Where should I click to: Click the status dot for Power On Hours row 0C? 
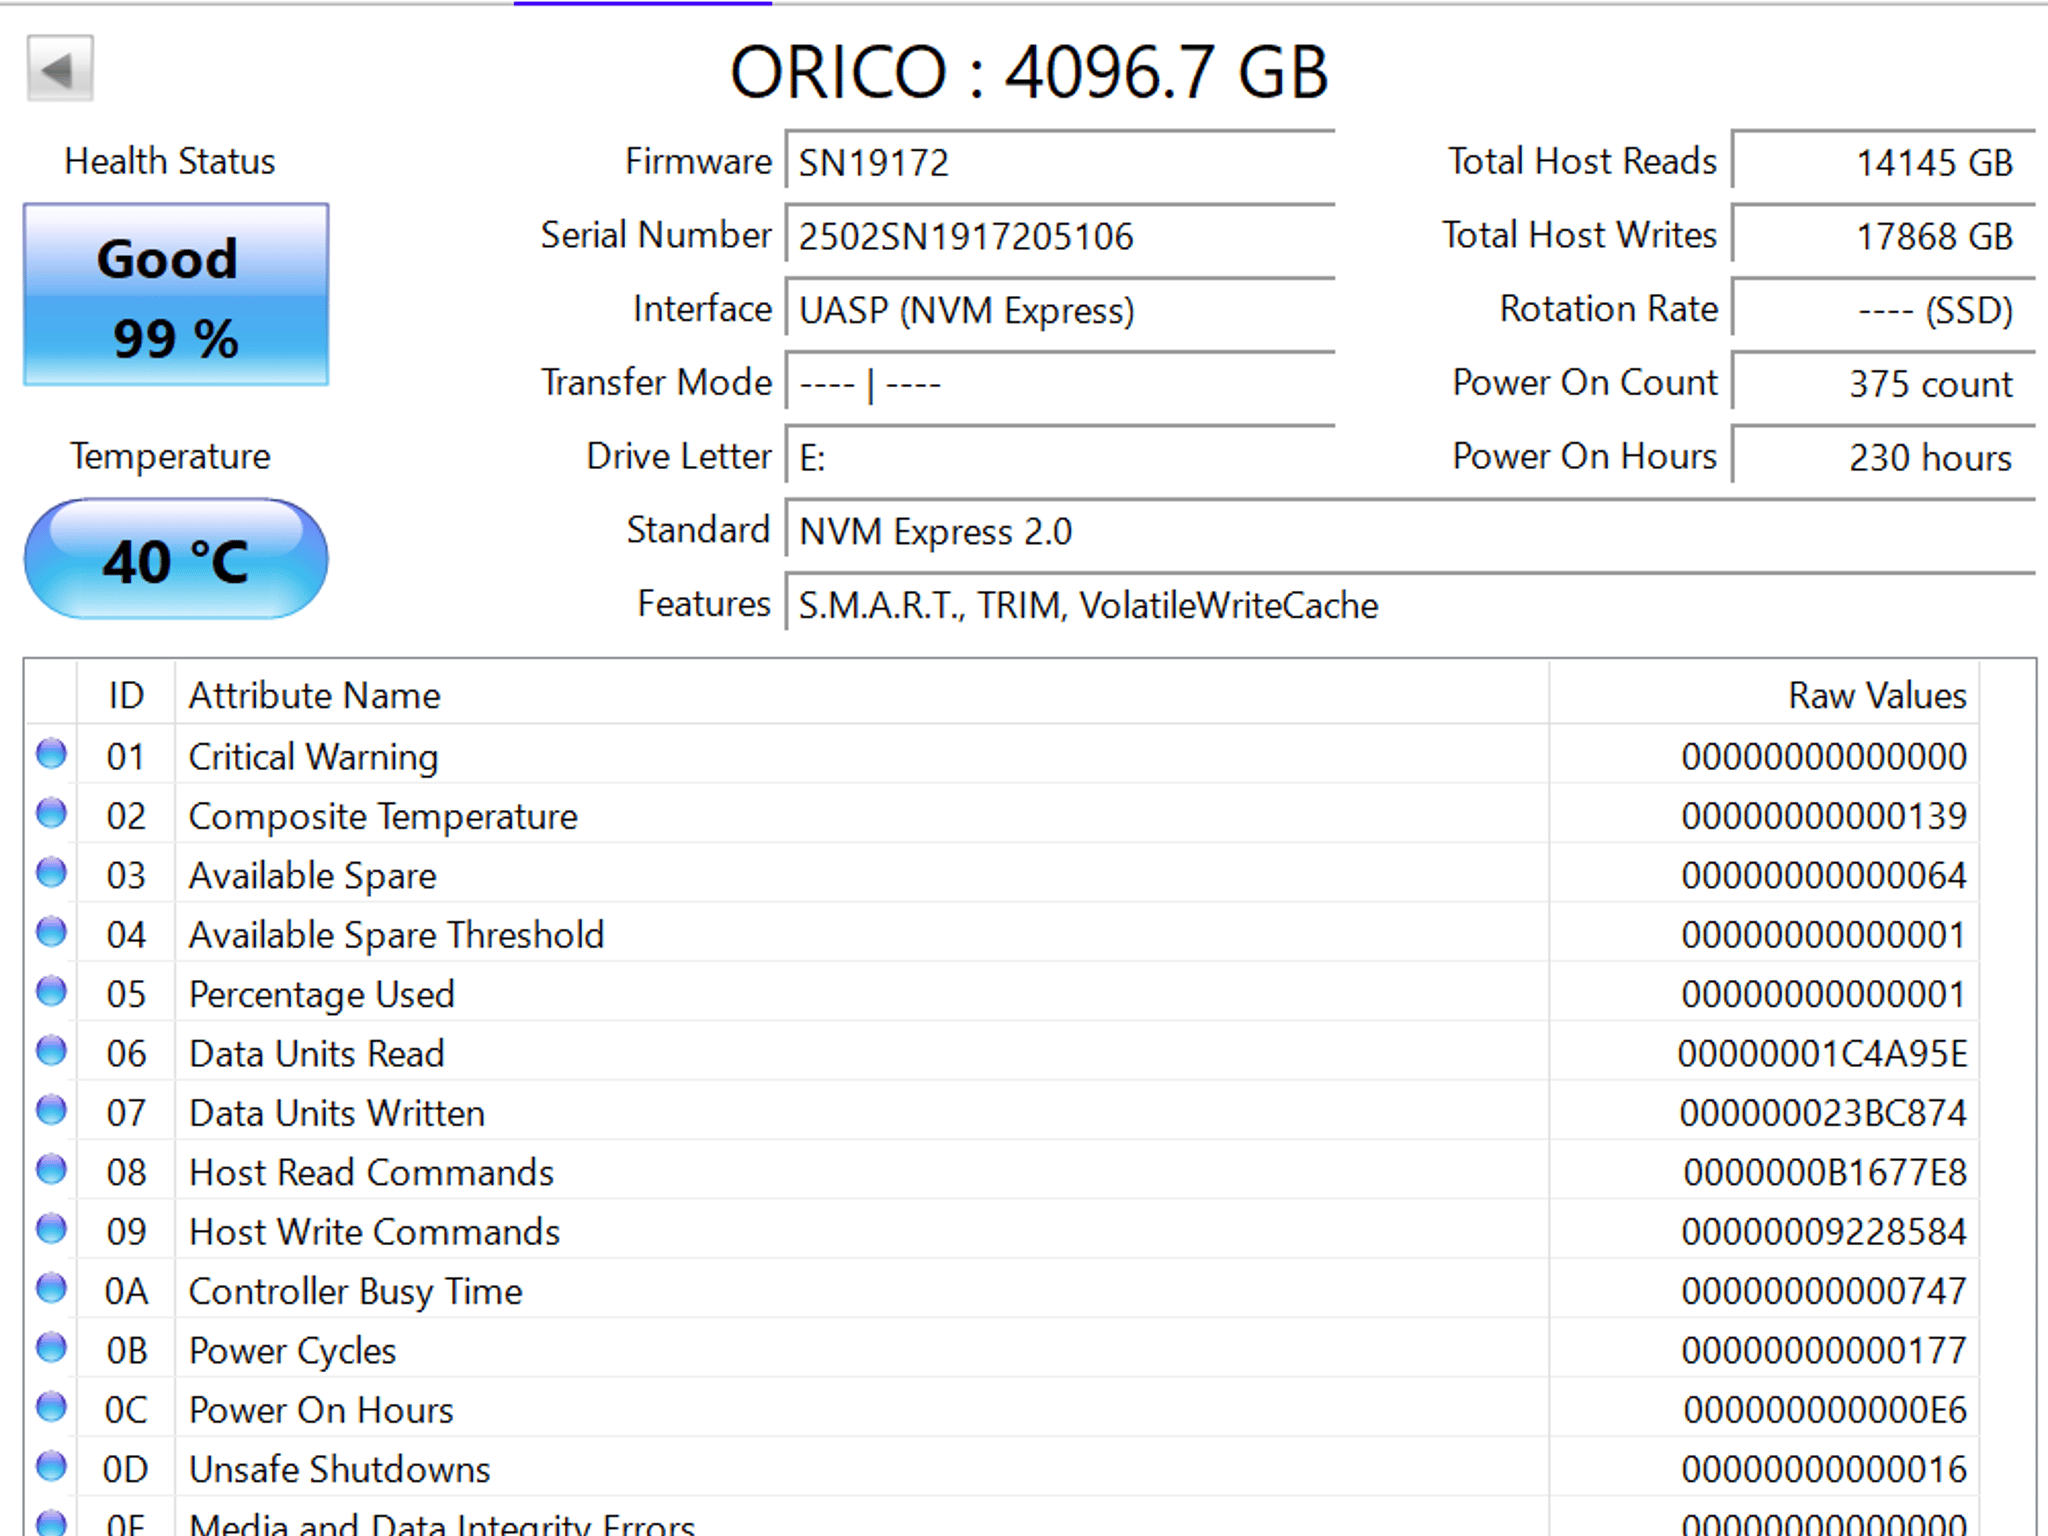point(51,1407)
